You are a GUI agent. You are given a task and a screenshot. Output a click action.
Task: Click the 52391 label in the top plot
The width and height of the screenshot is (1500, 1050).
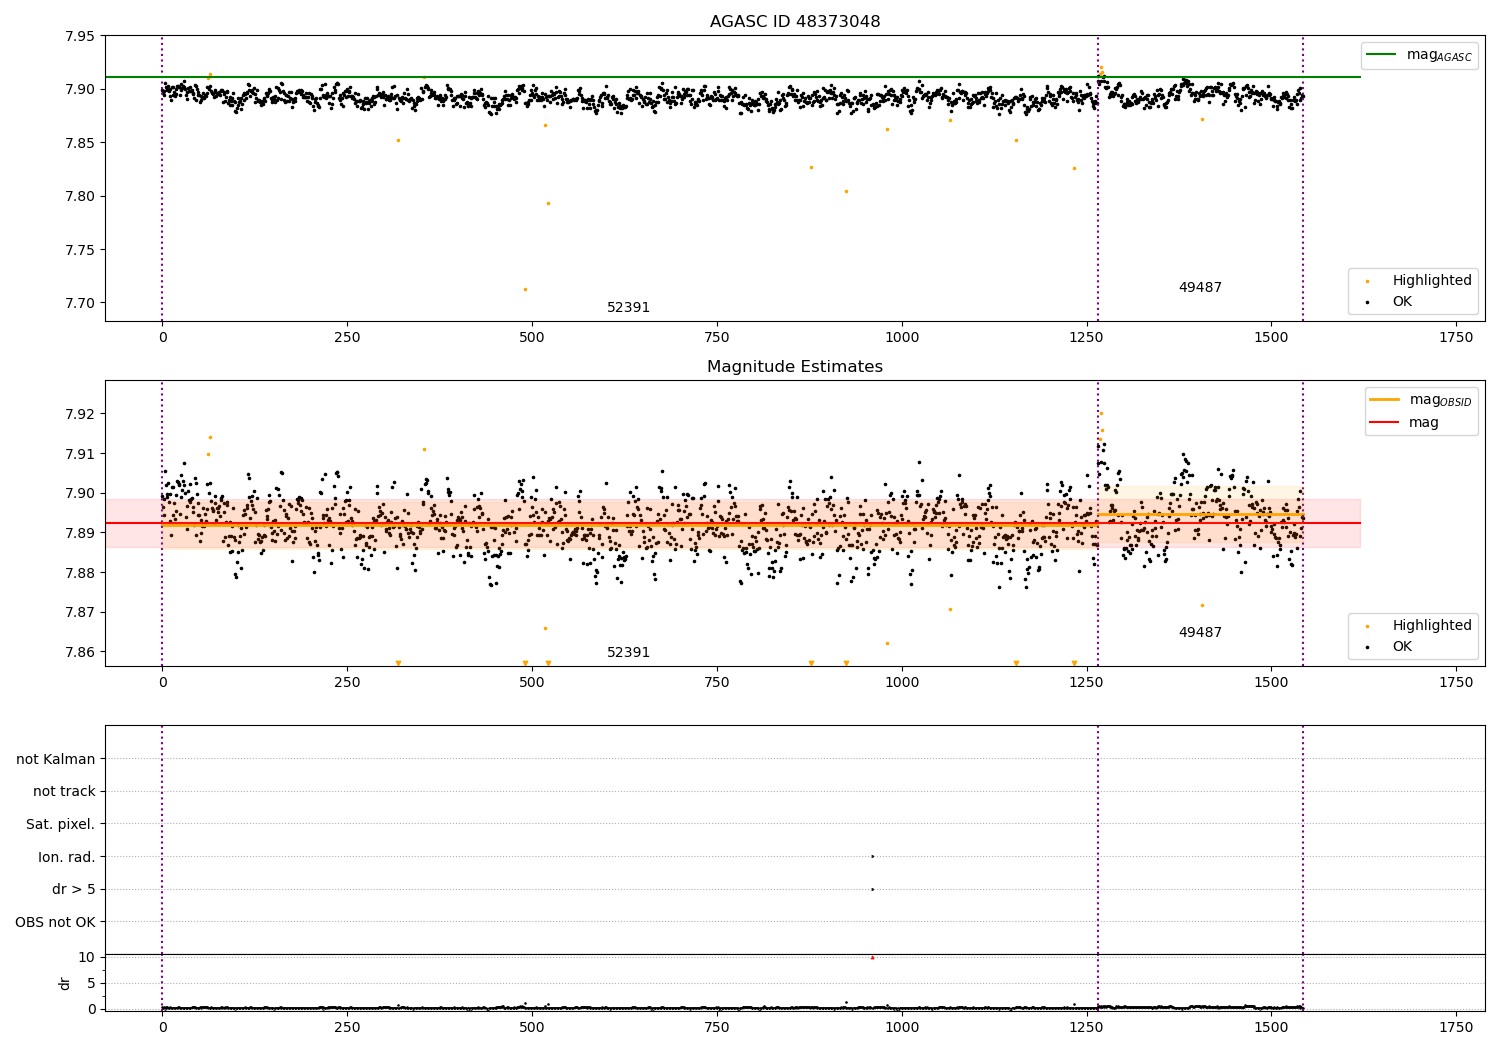tap(628, 308)
